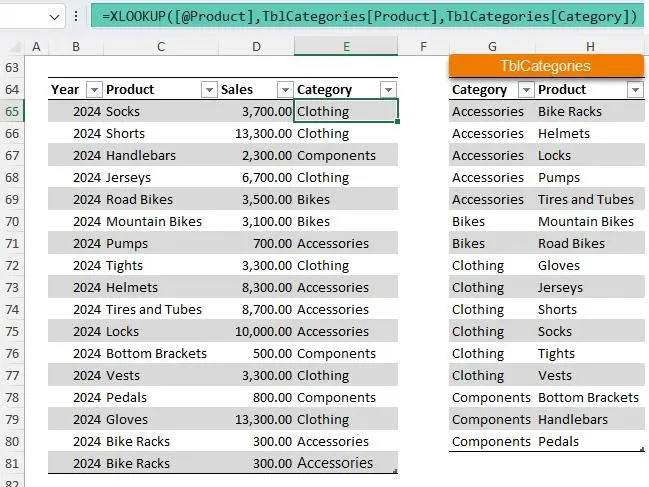Click inside the XLOOKUP formula bar
This screenshot has height=487, width=649.
tap(368, 16)
